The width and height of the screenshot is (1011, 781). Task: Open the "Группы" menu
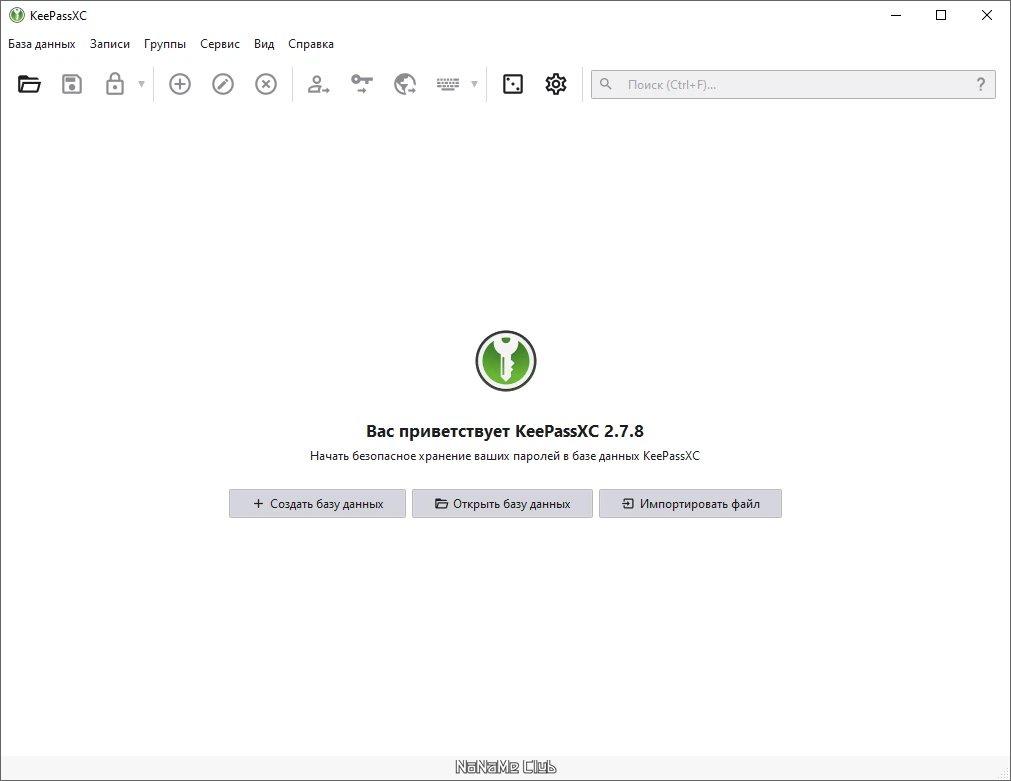coord(164,44)
